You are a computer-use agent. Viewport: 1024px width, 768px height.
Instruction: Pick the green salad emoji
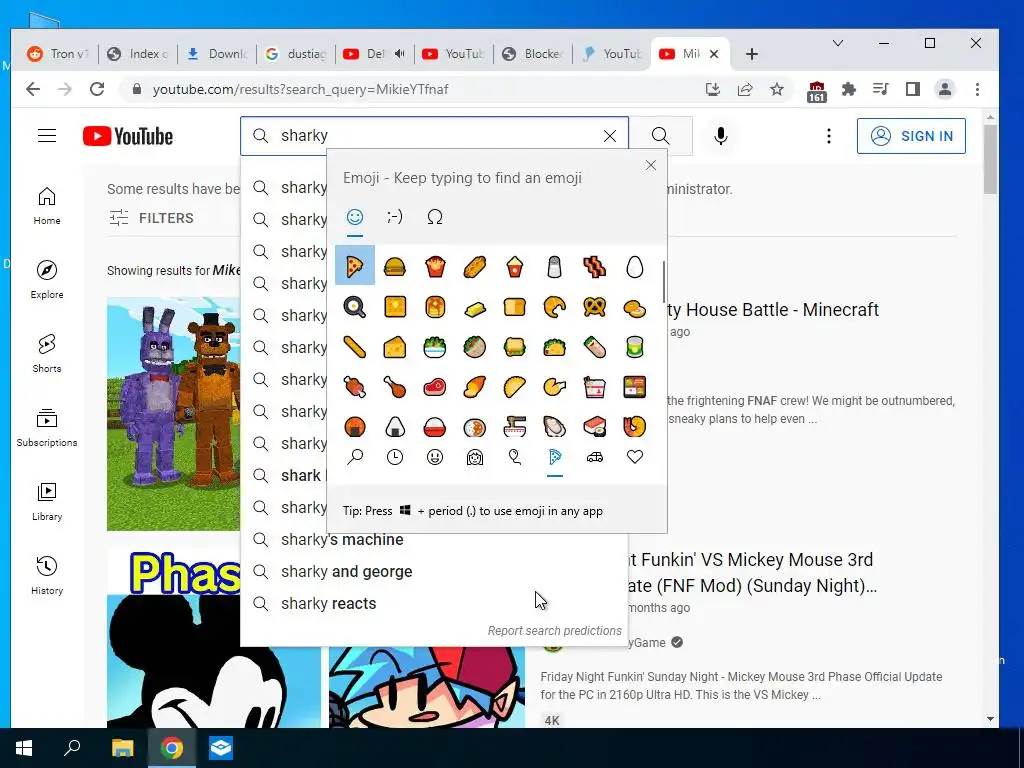(x=435, y=347)
